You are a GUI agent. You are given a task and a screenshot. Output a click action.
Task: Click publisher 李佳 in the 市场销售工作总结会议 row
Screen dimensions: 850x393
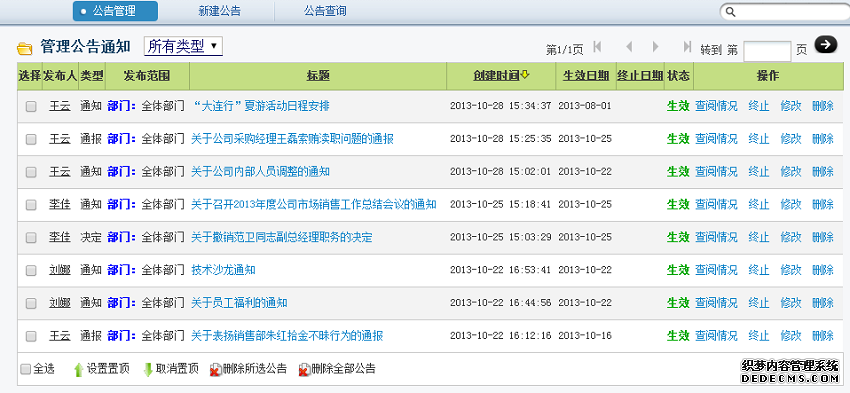60,204
